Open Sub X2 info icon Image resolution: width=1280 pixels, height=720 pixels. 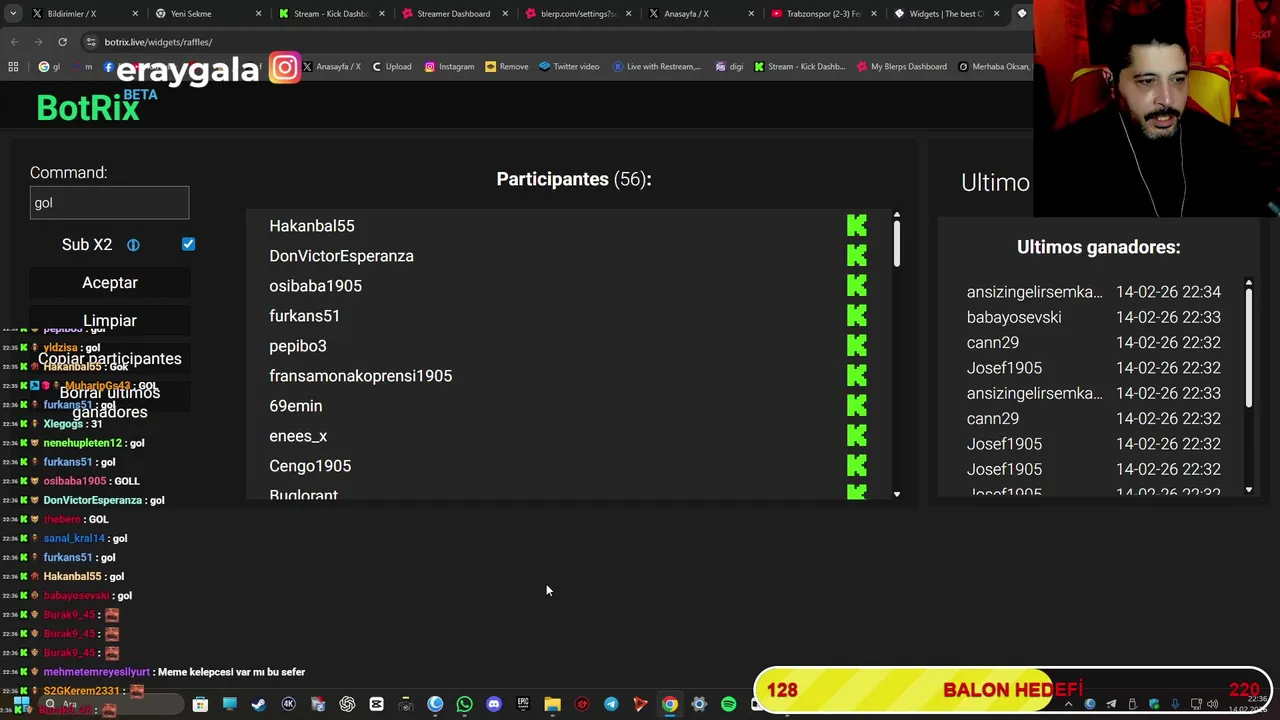pos(133,245)
